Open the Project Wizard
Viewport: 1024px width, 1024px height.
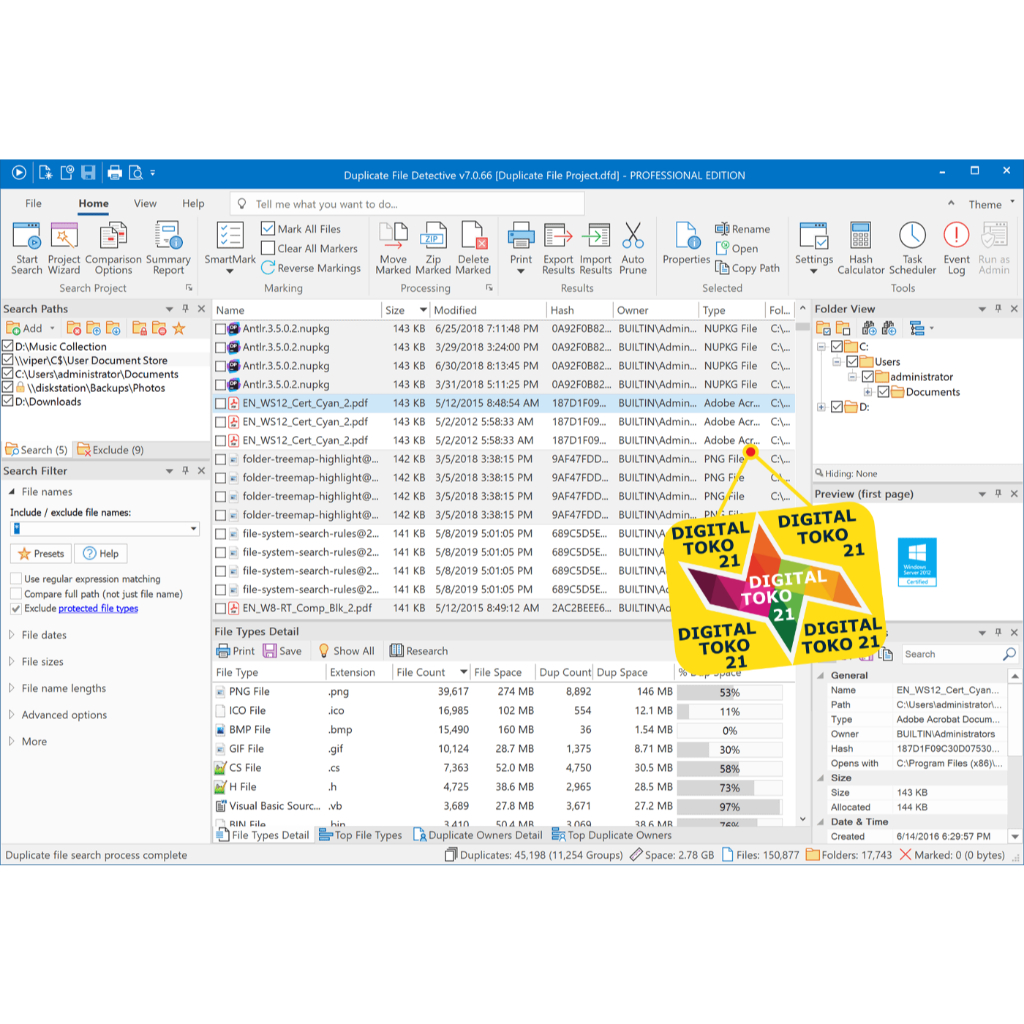point(64,236)
